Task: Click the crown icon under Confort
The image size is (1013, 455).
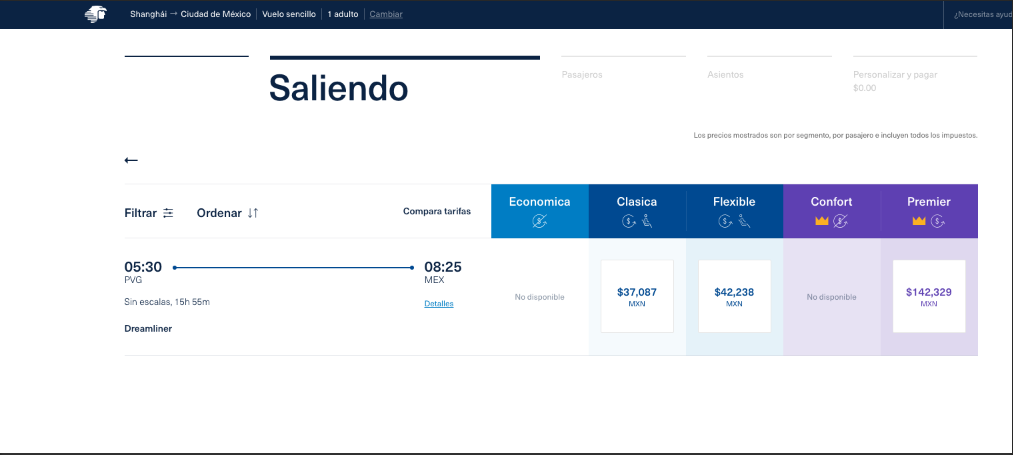Action: [822, 221]
